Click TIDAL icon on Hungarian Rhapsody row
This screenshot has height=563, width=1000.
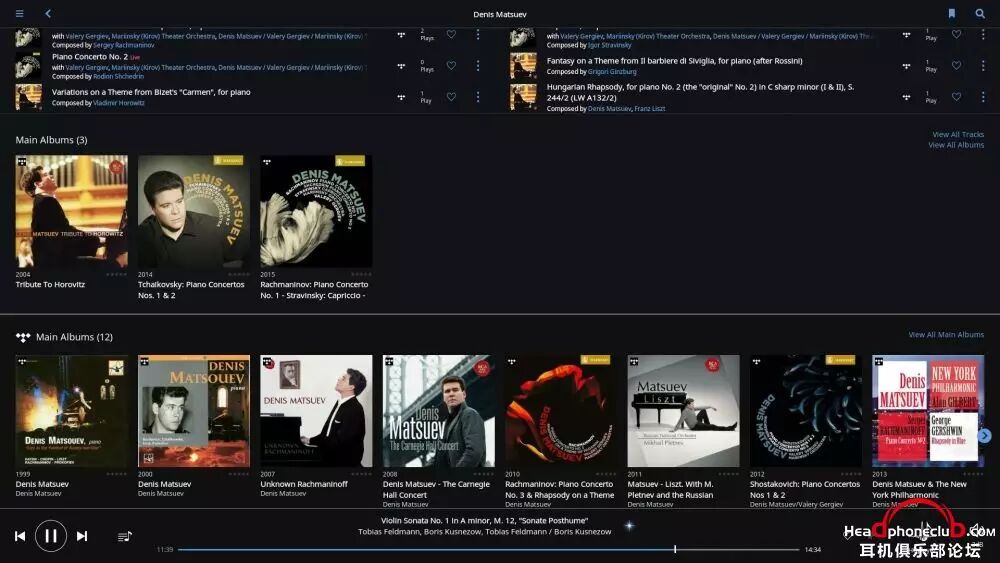pyautogui.click(x=906, y=97)
